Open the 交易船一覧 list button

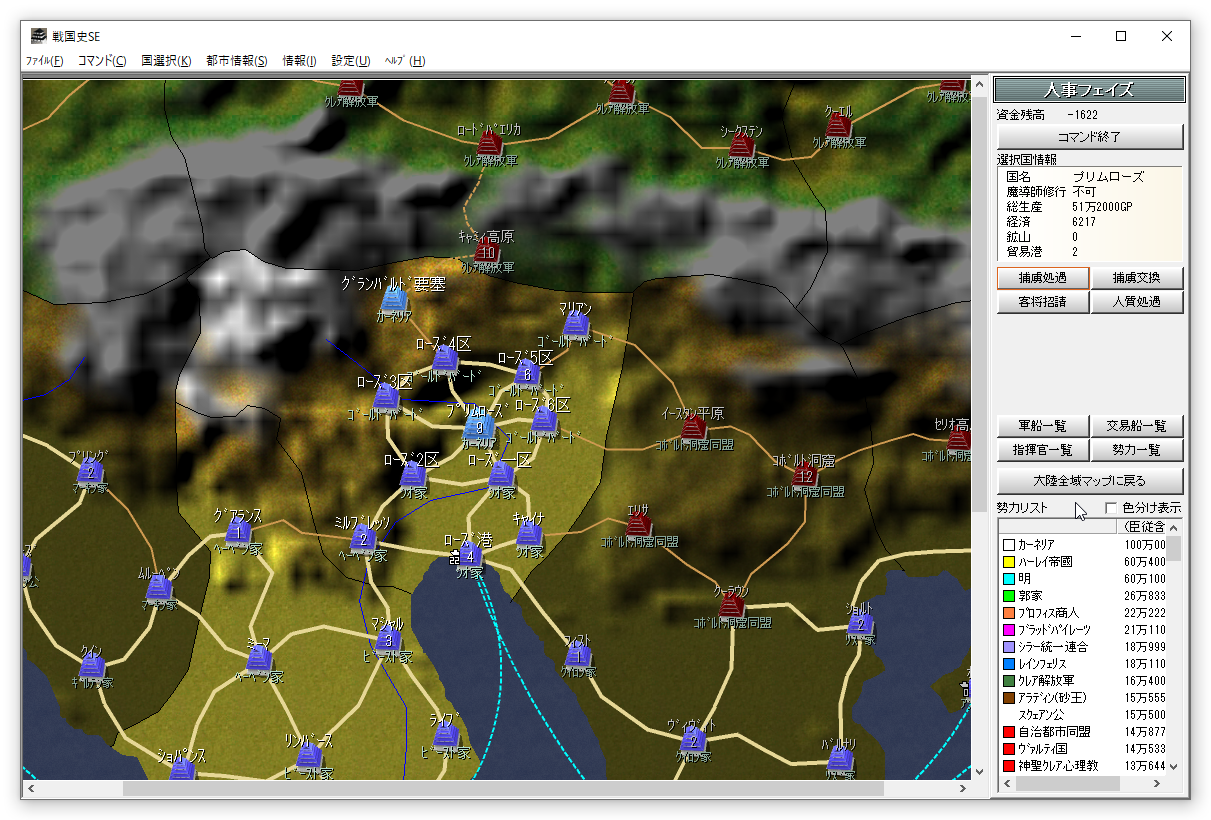(1137, 426)
